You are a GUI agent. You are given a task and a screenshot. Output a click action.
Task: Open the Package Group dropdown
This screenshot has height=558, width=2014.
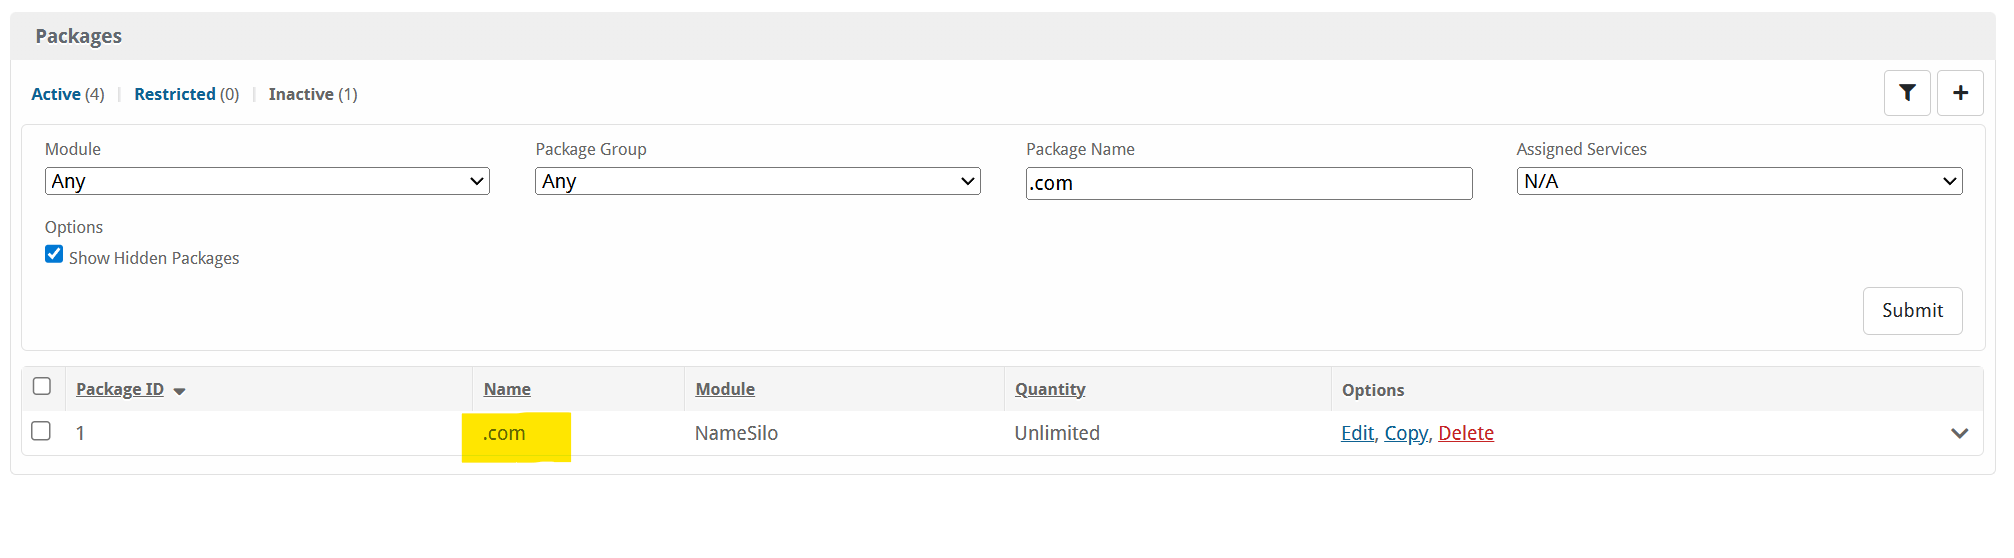(x=757, y=181)
